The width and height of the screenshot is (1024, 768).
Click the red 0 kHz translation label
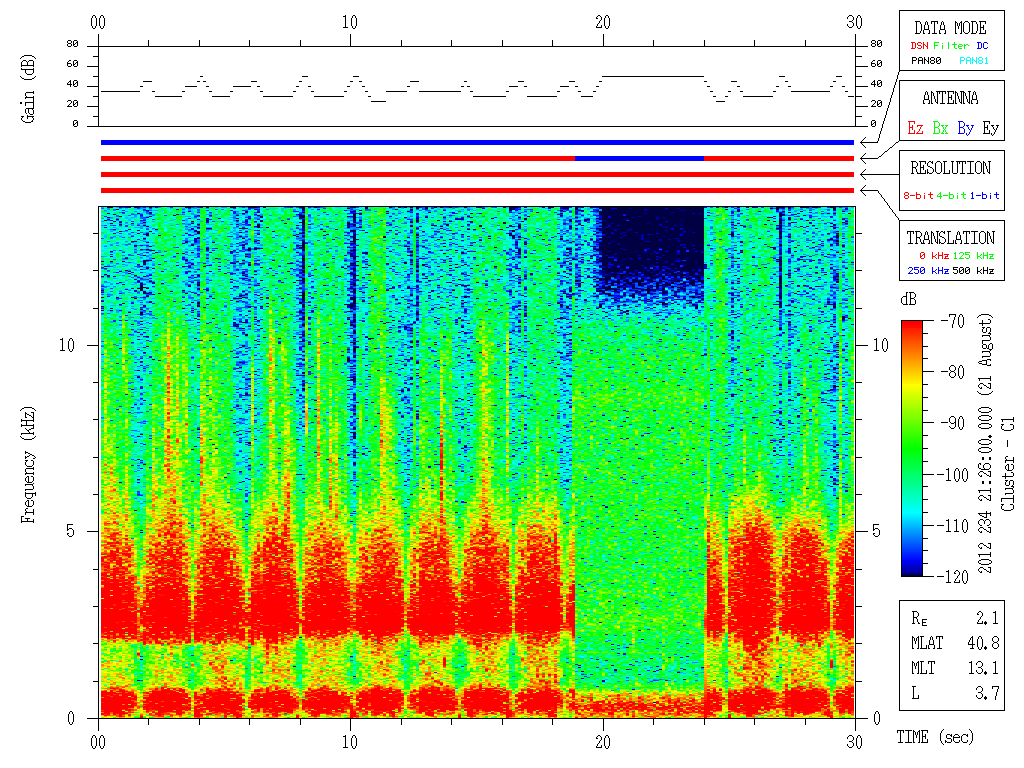click(934, 255)
